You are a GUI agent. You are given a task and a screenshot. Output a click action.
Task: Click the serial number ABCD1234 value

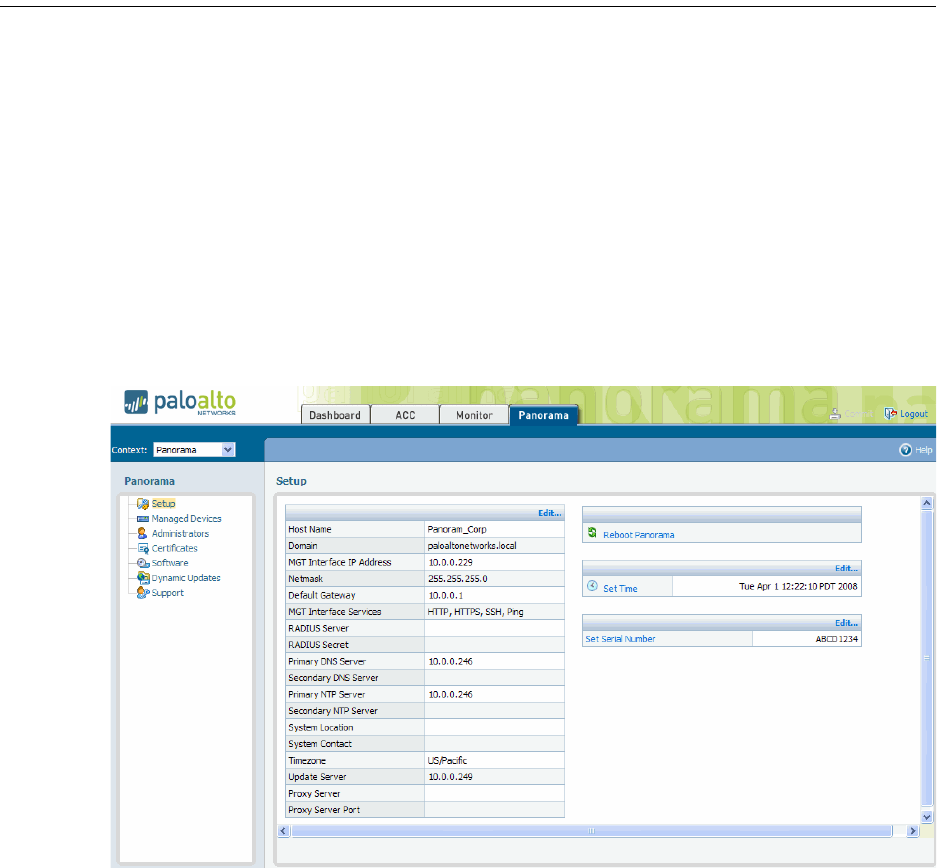click(x=837, y=639)
